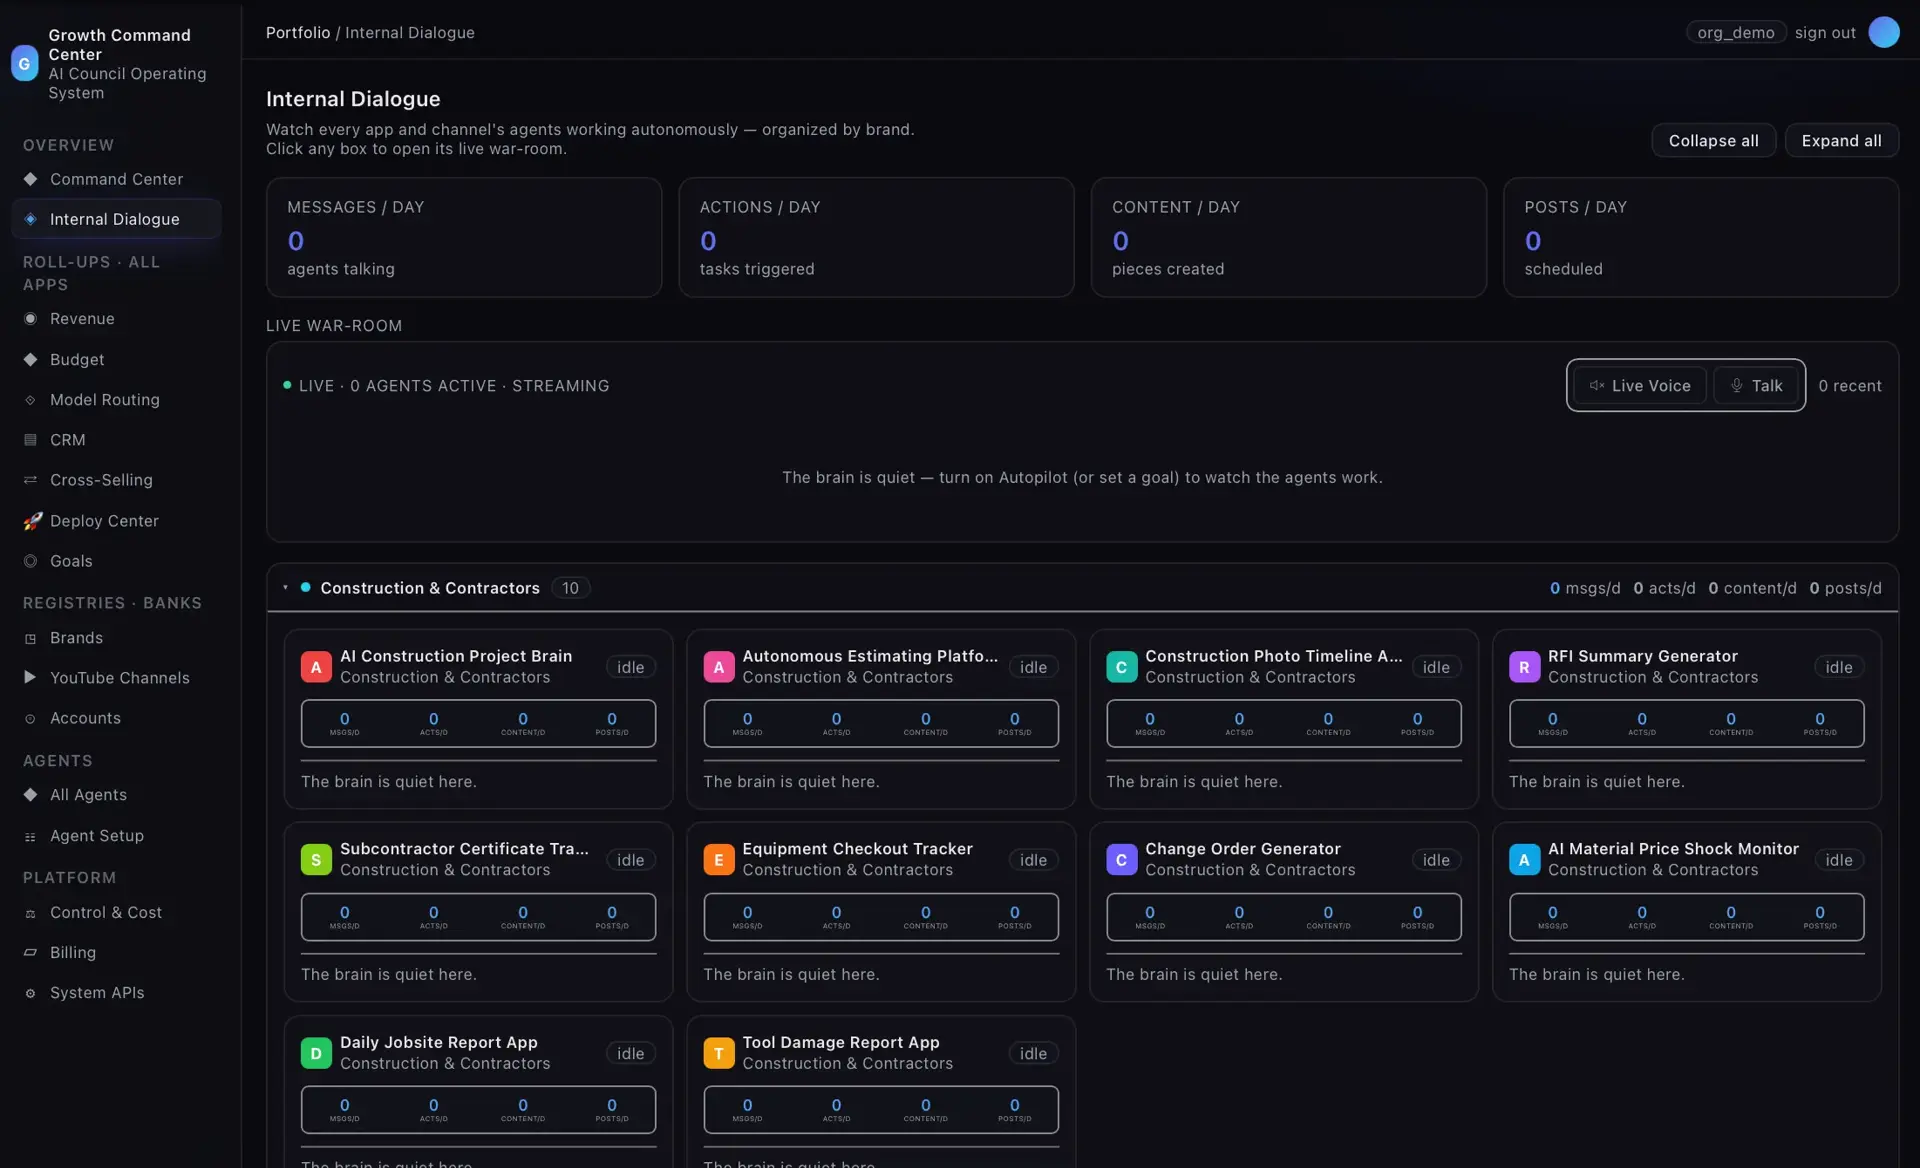Click Construction Photo Timeline teal C avatar

tap(1121, 667)
